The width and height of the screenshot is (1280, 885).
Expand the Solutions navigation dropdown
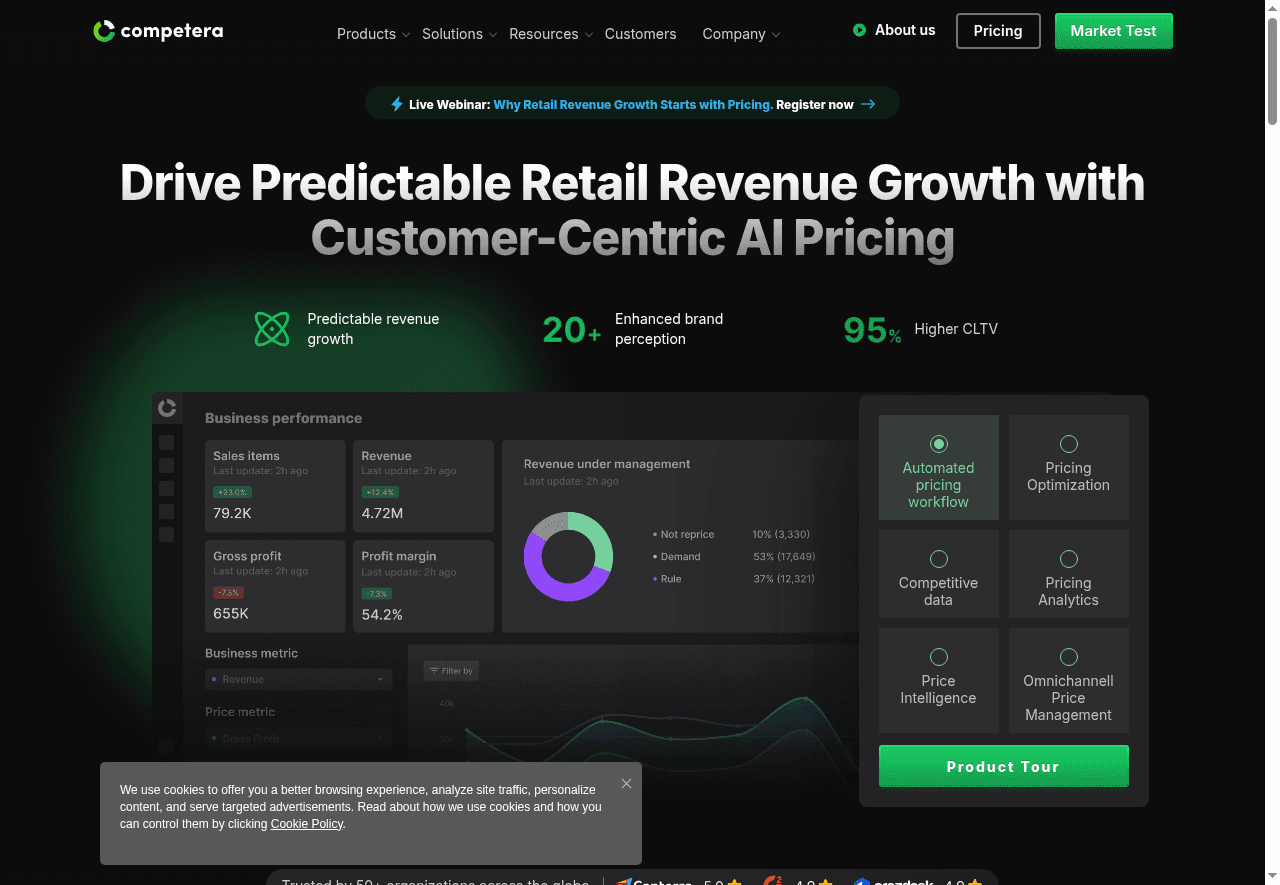459,34
